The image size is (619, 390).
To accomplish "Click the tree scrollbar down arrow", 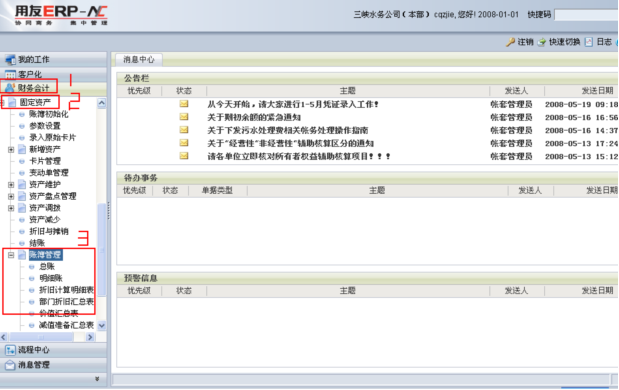I will (102, 326).
